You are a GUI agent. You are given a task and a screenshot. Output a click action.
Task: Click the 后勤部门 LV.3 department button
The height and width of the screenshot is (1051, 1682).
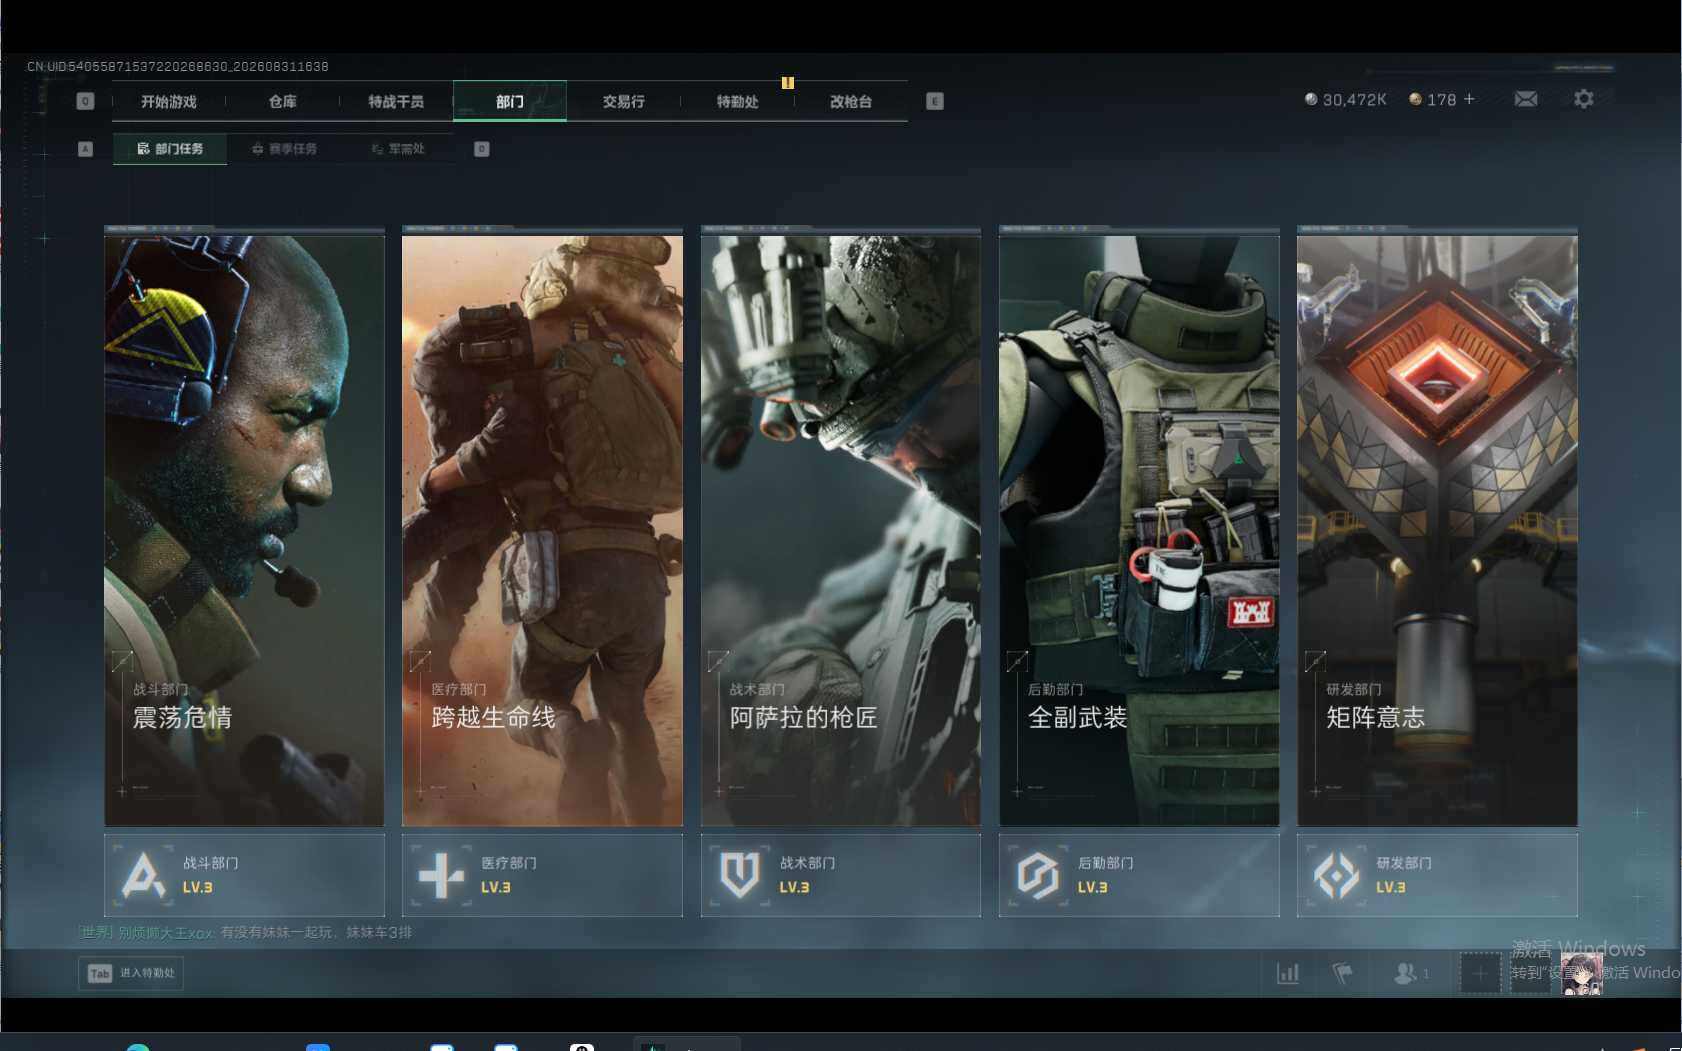point(1139,875)
